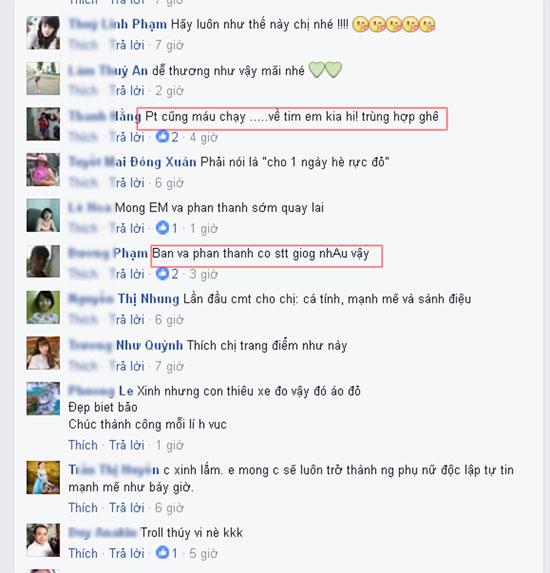Open the commenter avatar beside 'cho 1 ngày hè rực đỏ'
The height and width of the screenshot is (573, 550).
43,170
